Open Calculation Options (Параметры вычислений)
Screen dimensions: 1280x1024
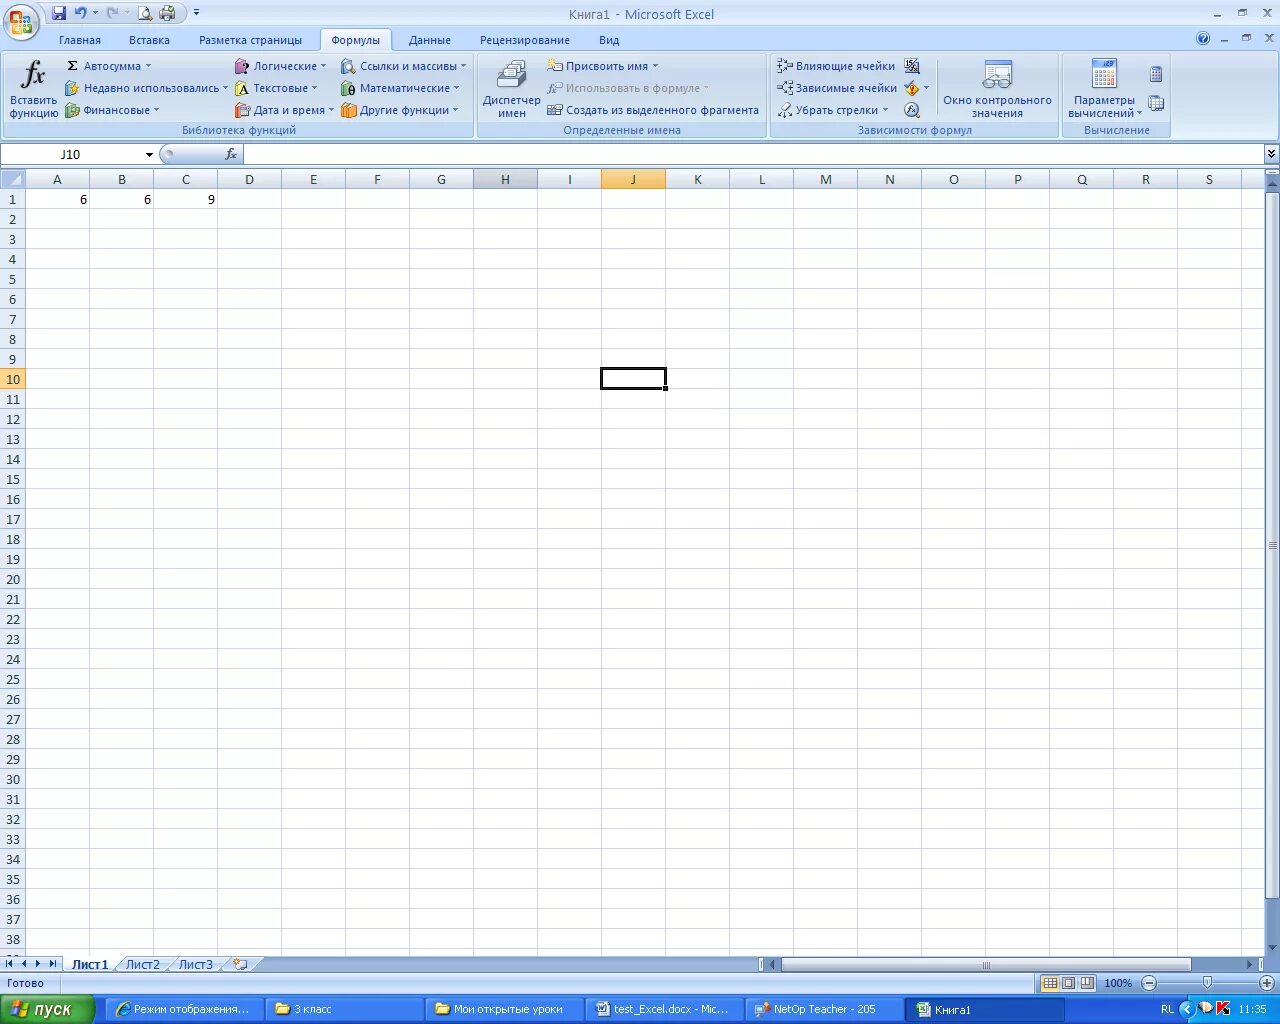[x=1104, y=89]
